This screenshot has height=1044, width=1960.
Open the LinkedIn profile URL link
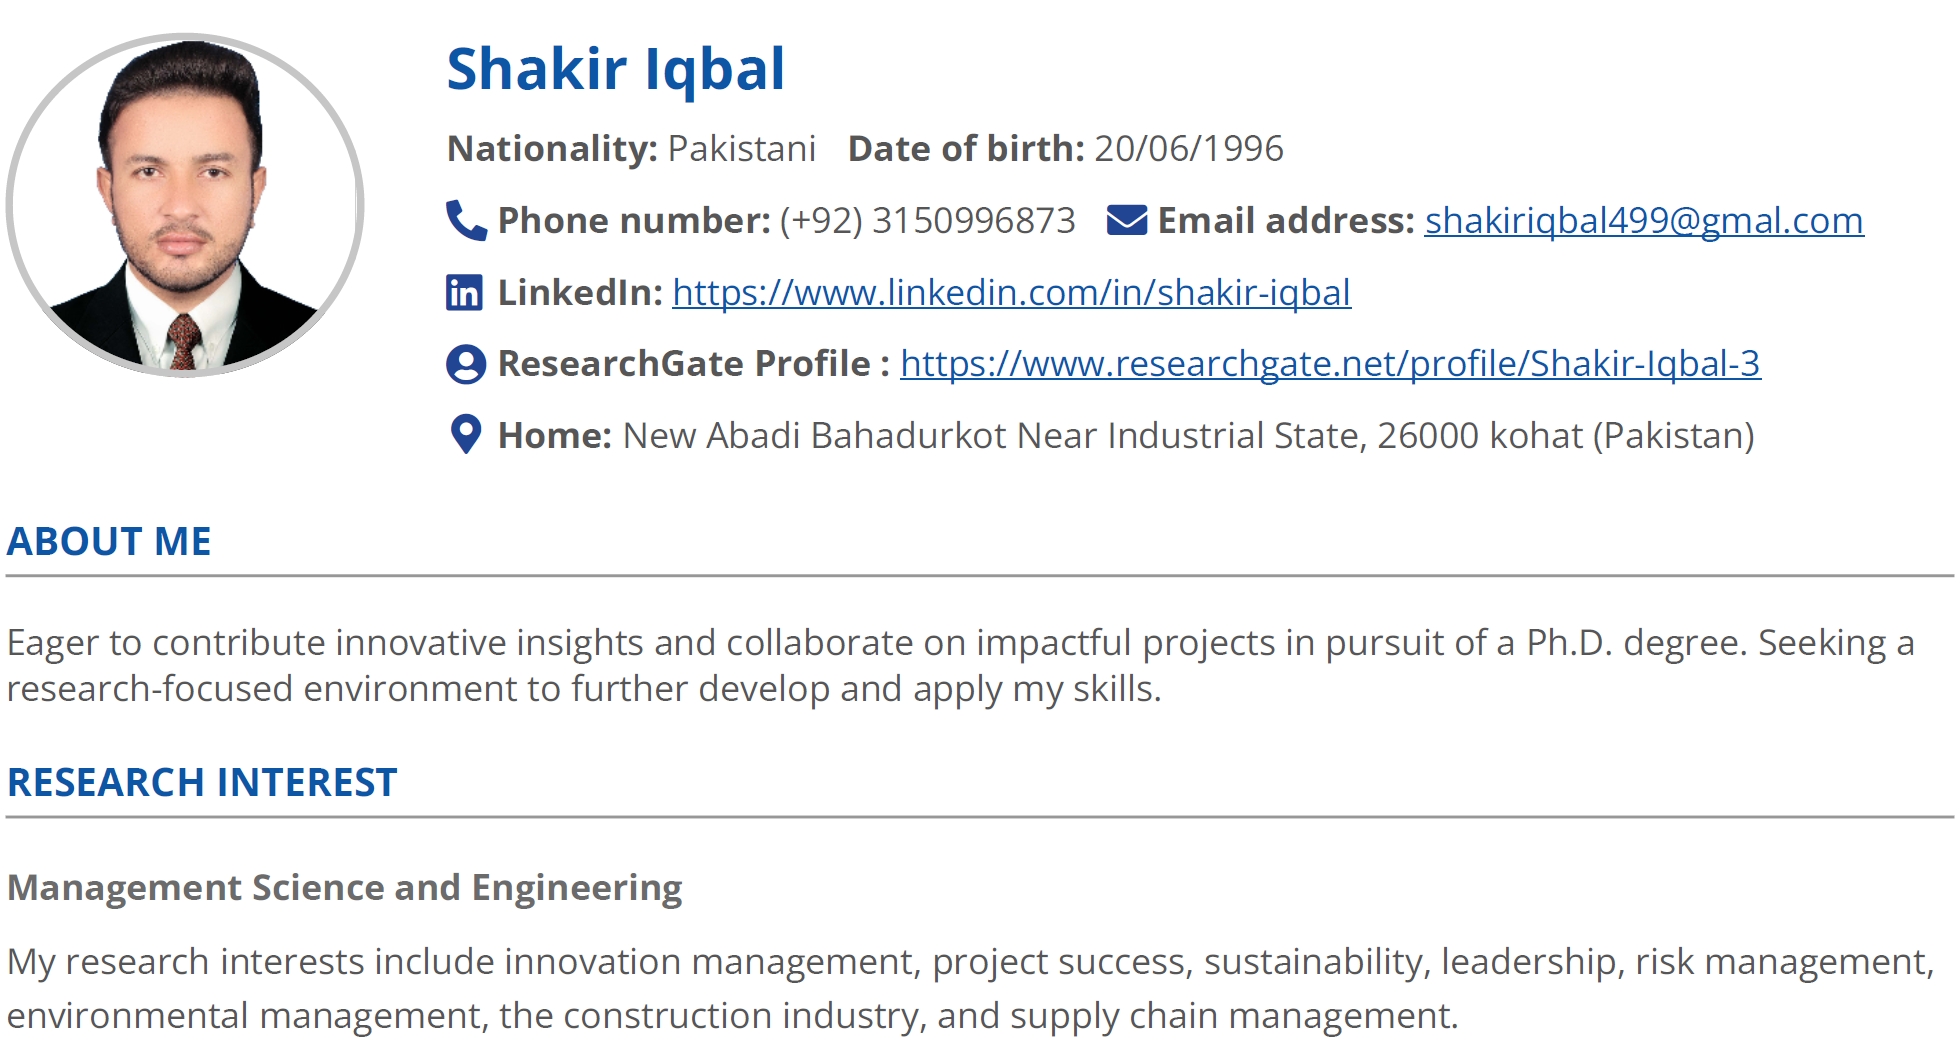tap(1011, 293)
